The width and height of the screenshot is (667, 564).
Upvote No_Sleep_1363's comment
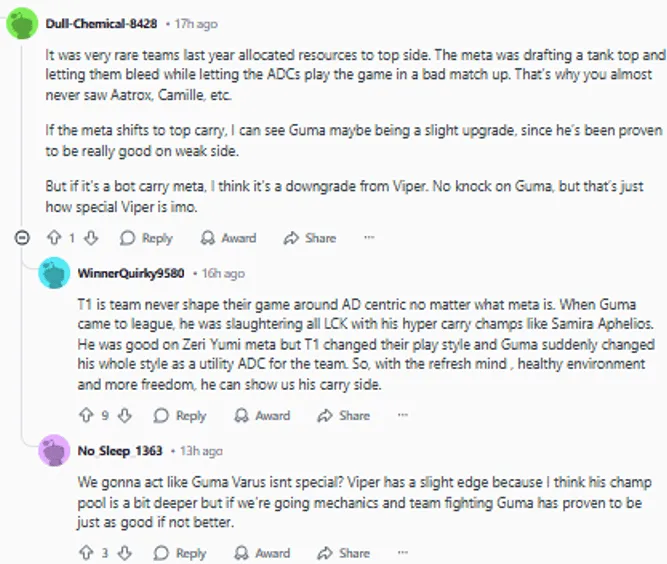click(x=85, y=552)
